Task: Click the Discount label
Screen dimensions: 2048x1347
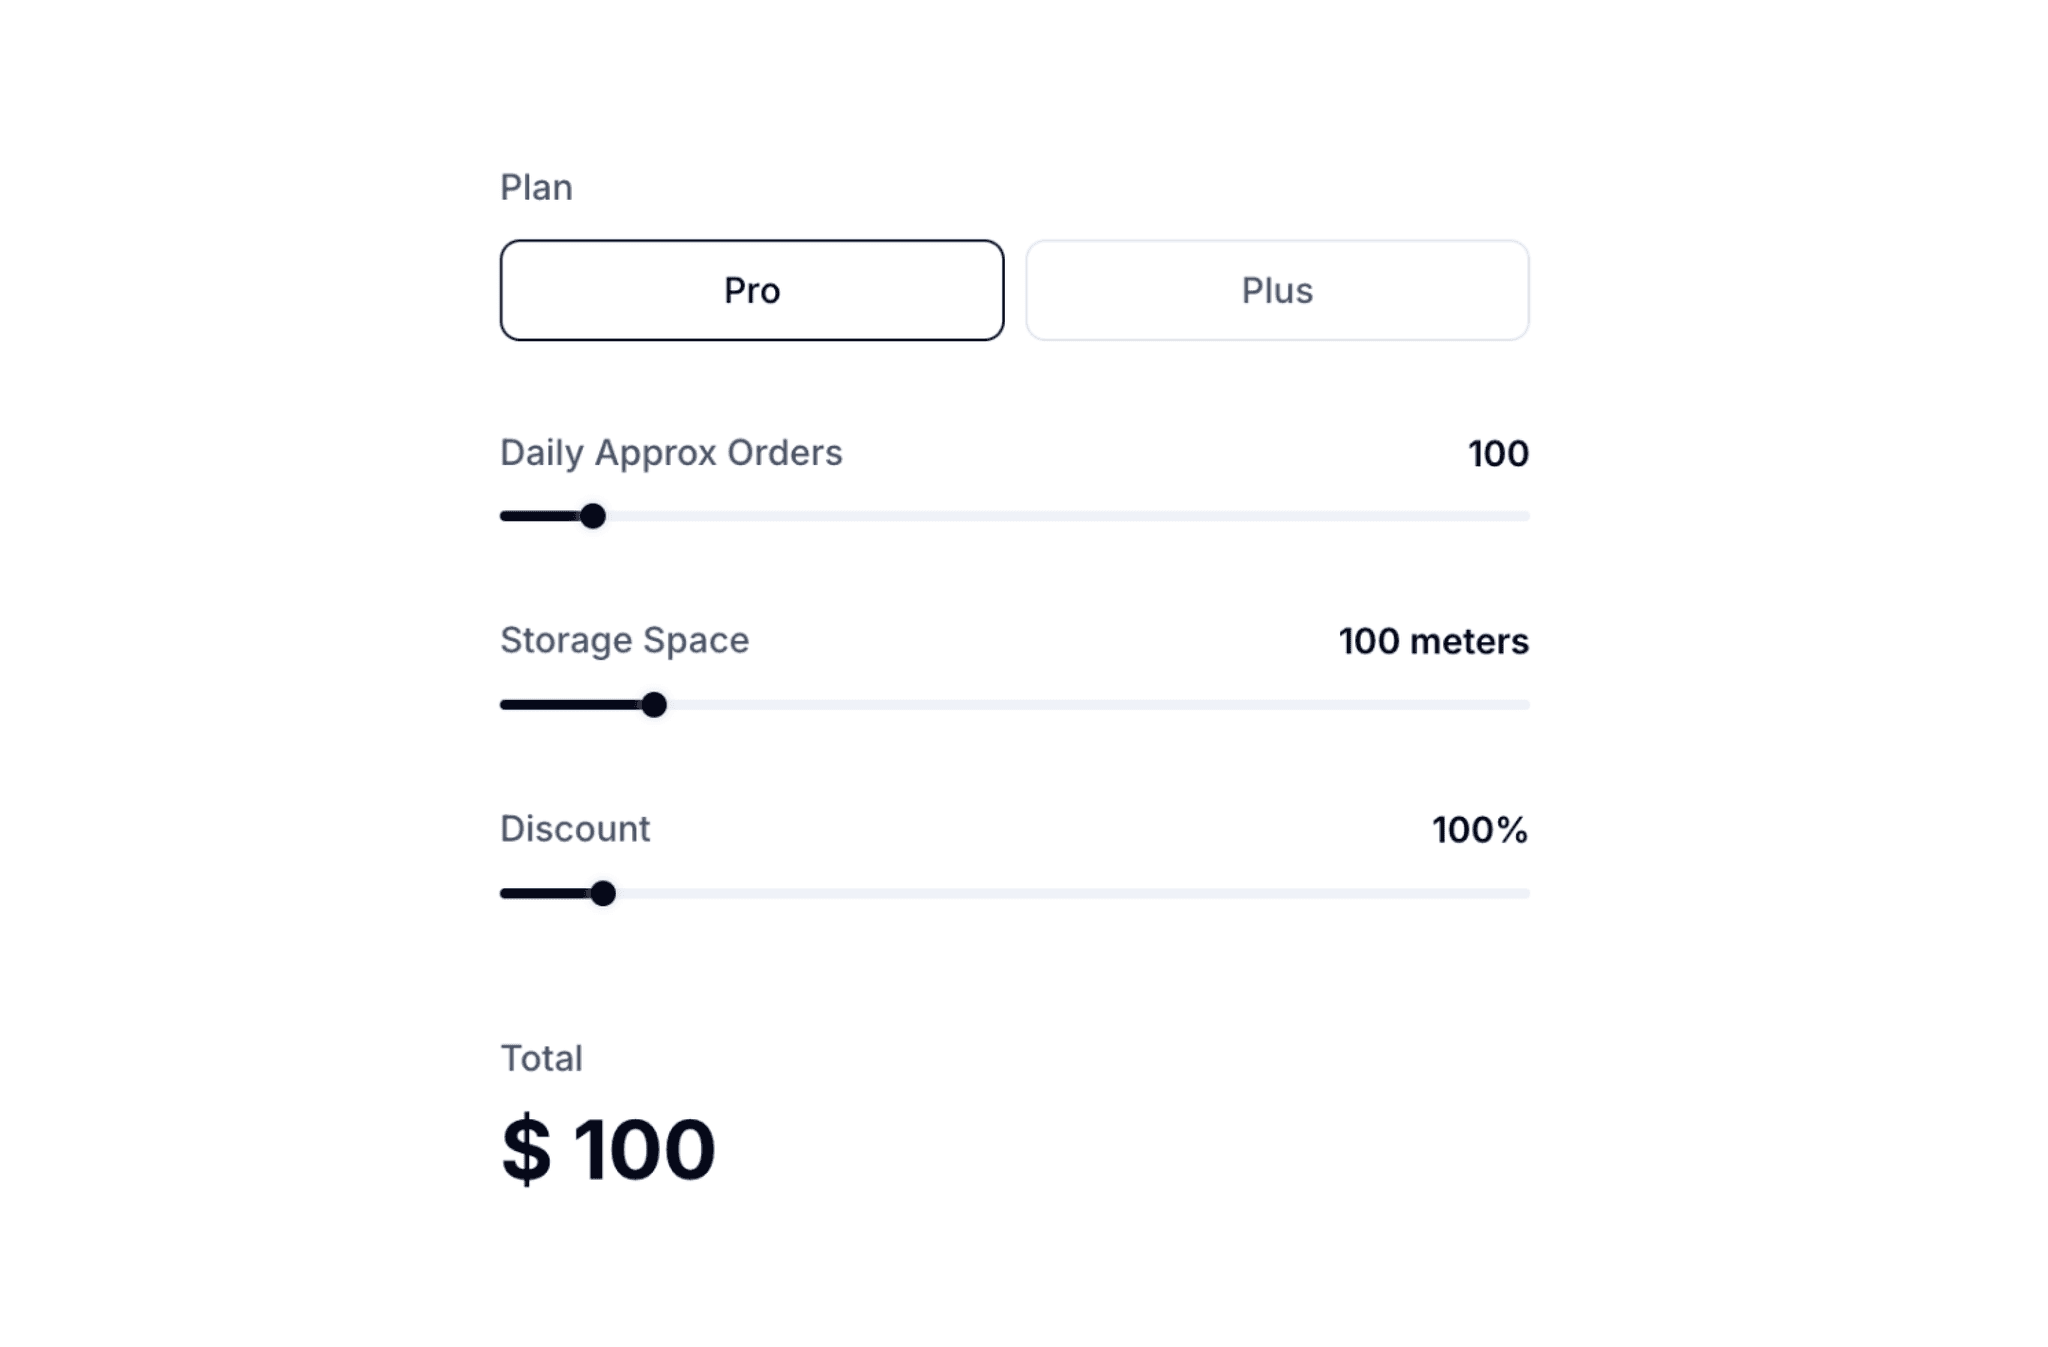Action: 575,828
